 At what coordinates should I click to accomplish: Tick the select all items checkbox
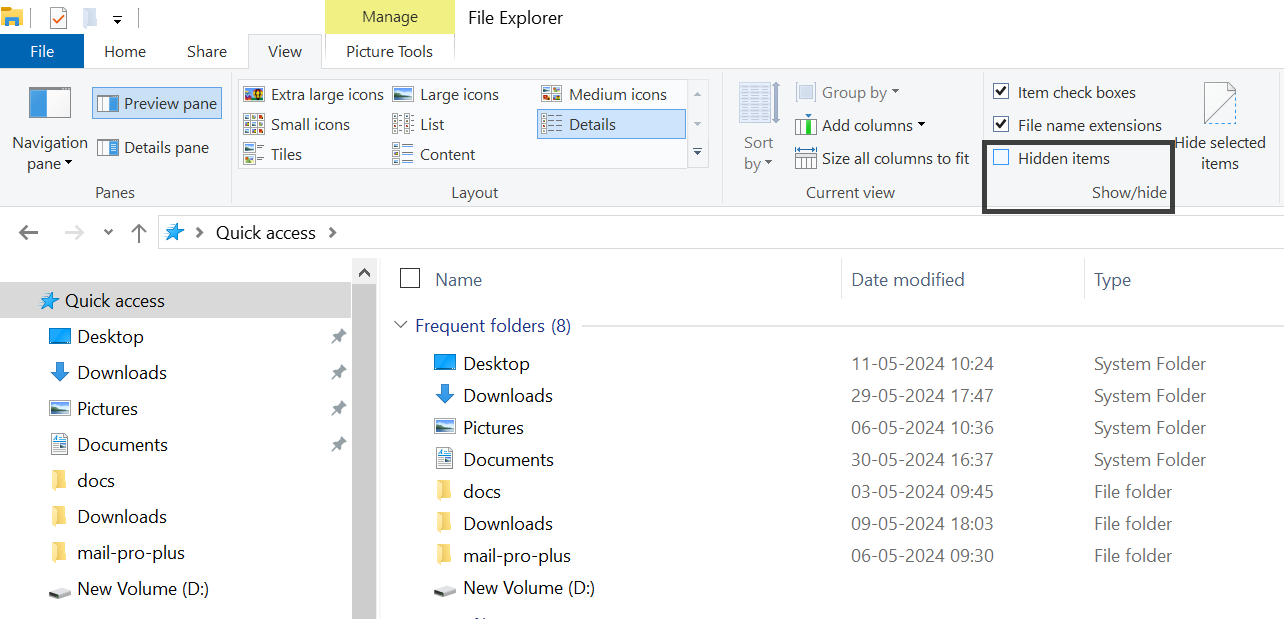click(x=409, y=279)
